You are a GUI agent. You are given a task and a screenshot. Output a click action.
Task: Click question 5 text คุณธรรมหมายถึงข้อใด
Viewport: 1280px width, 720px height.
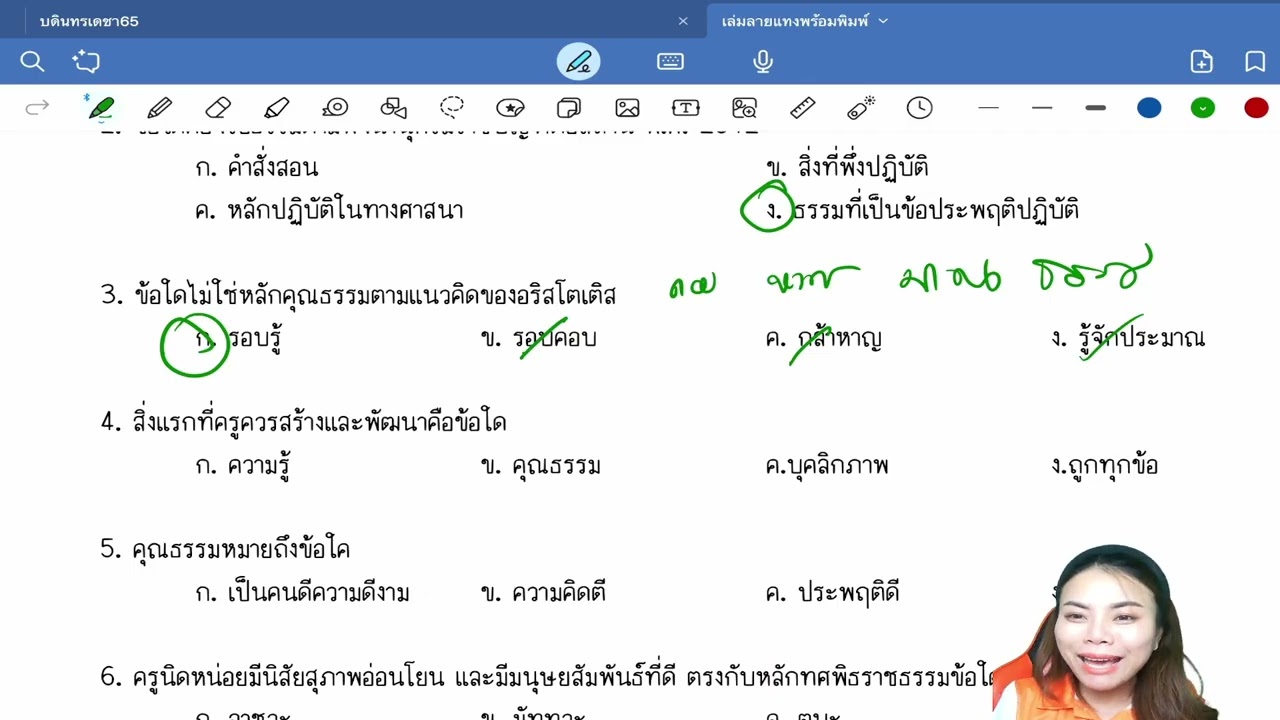[225, 549]
